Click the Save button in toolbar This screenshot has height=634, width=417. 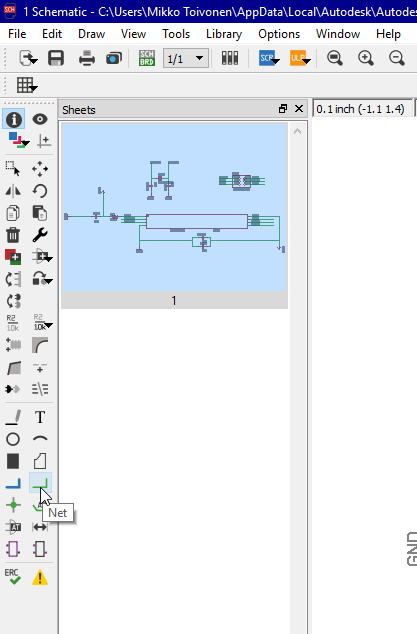coord(56,58)
